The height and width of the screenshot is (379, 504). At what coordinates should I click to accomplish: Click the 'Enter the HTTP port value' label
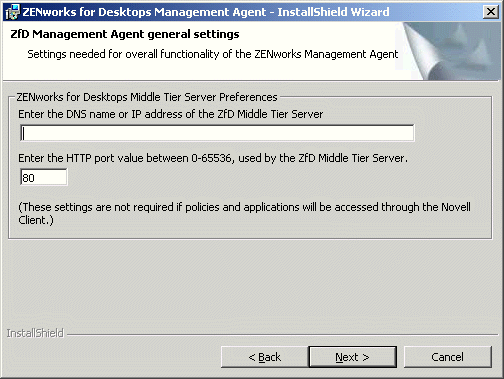(x=213, y=158)
